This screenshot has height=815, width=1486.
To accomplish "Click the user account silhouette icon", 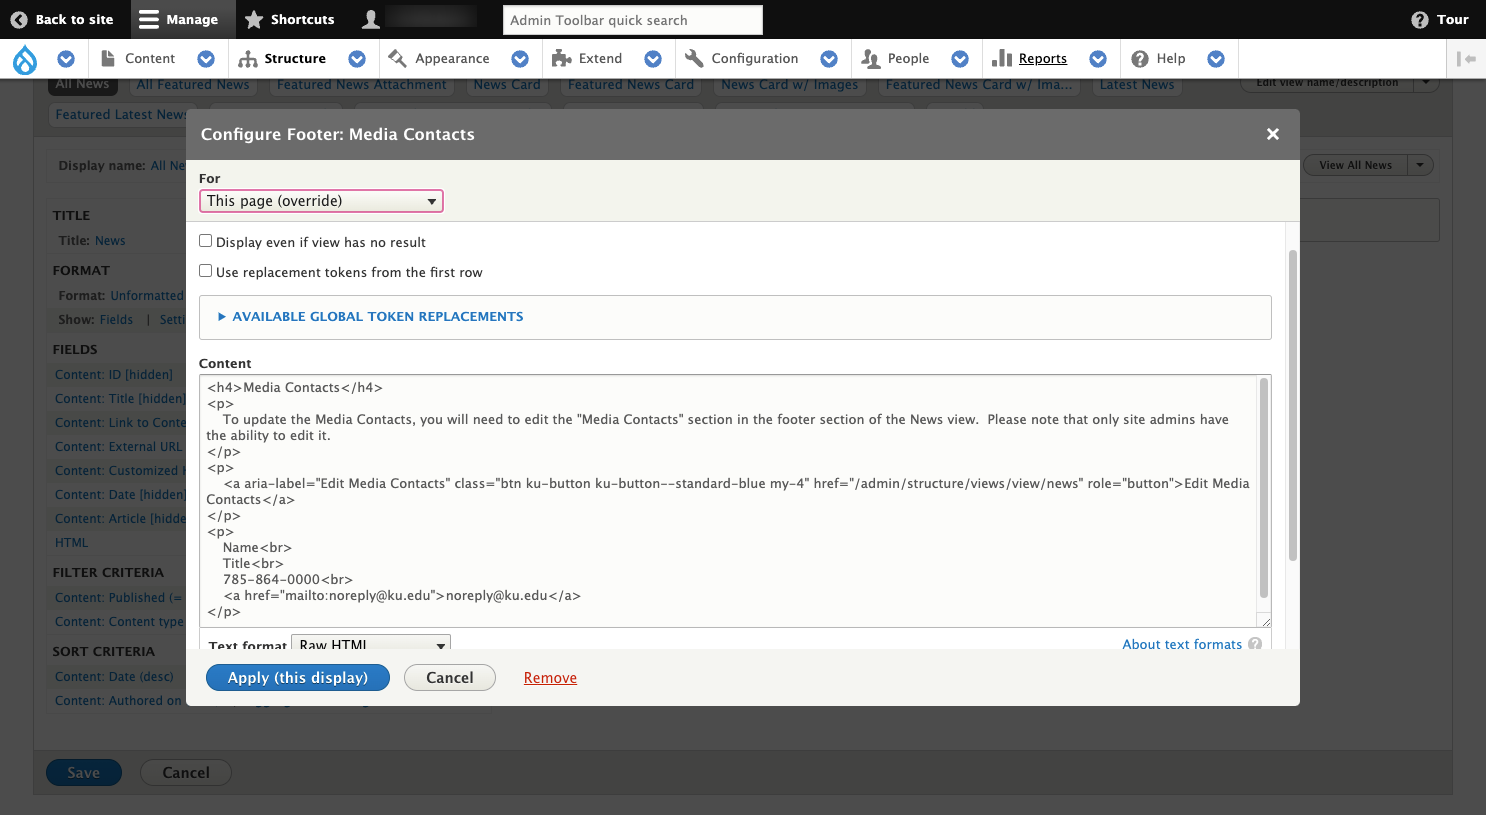I will [x=371, y=20].
